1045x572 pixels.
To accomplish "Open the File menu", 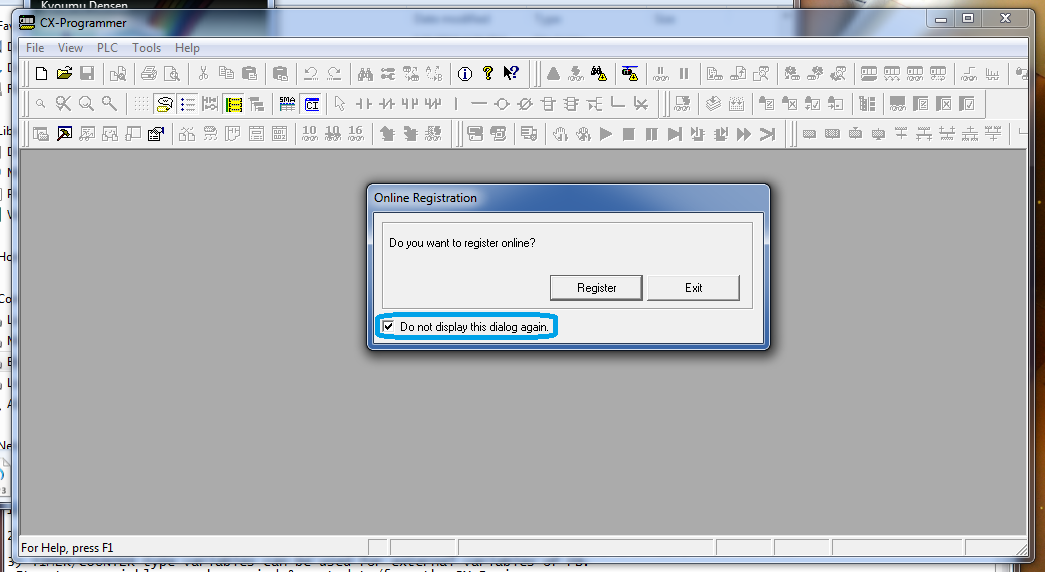I will pyautogui.click(x=35, y=48).
